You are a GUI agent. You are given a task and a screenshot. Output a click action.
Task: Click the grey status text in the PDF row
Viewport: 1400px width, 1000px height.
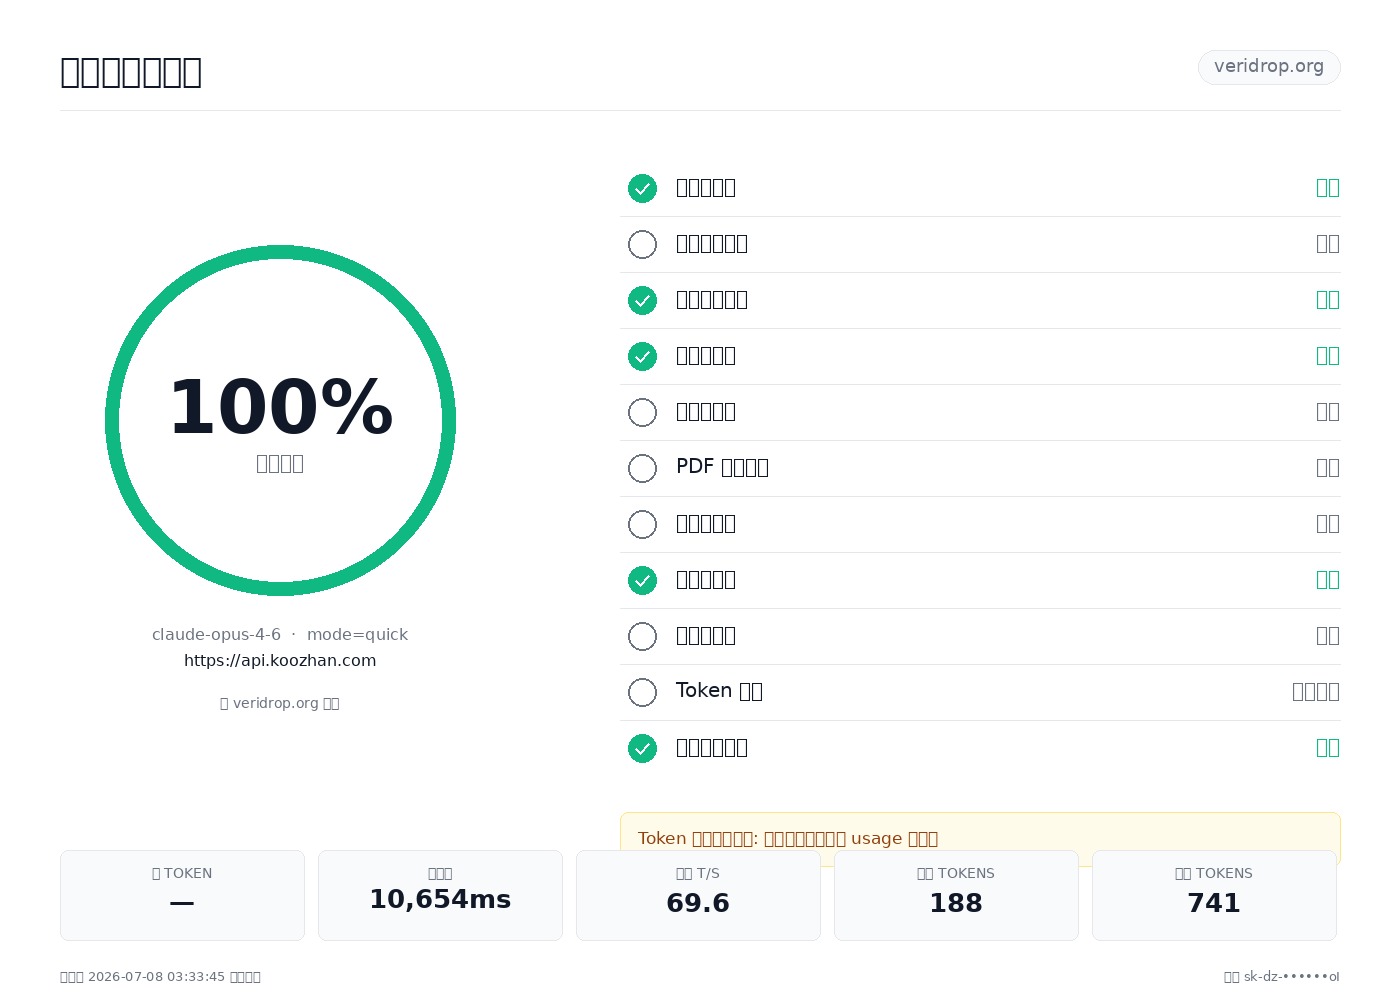point(1328,467)
